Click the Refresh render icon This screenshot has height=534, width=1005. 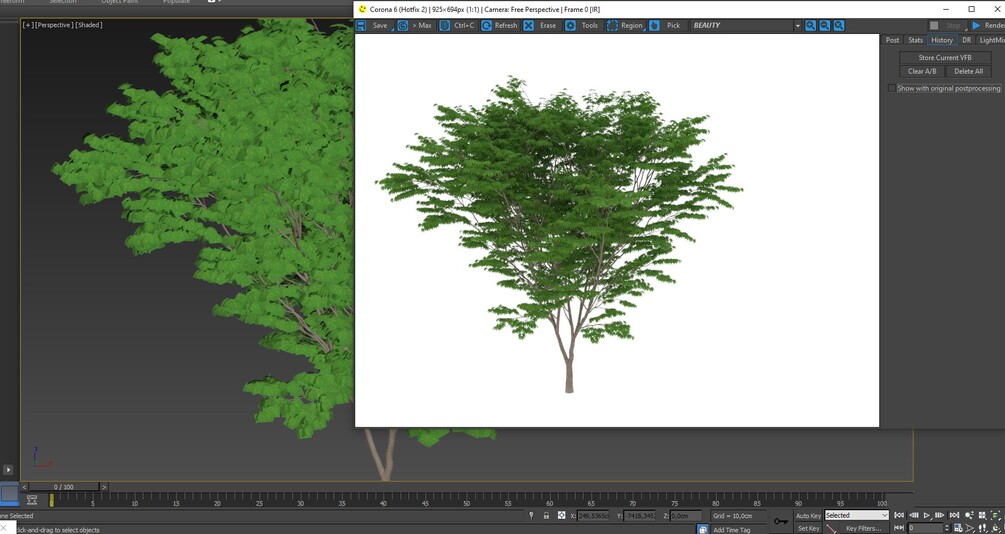(486, 26)
